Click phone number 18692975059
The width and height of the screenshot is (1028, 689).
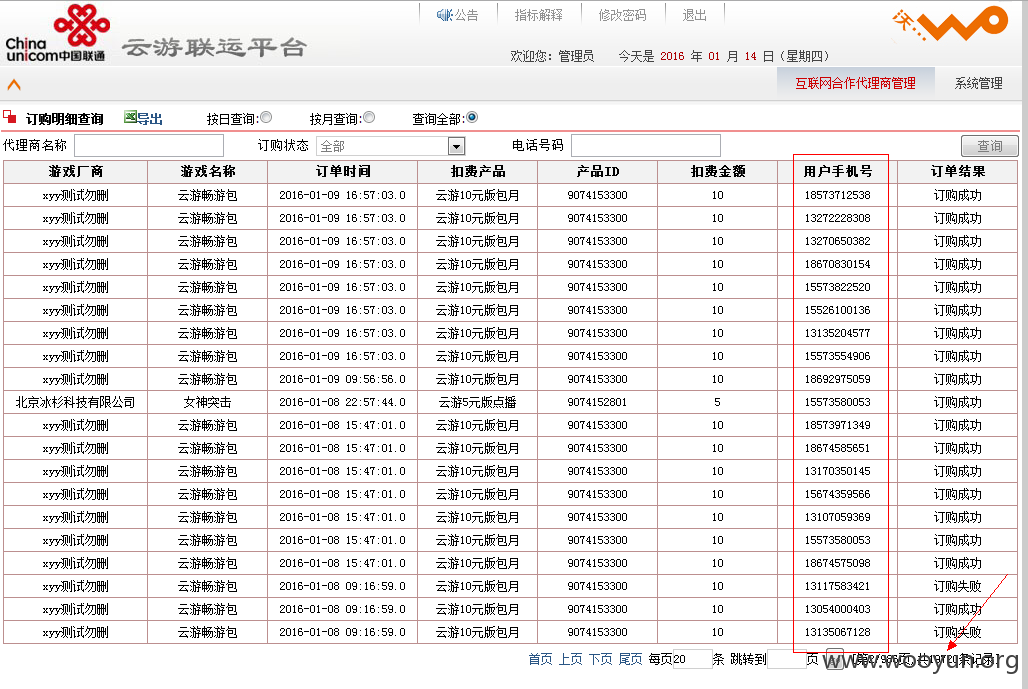pos(838,379)
